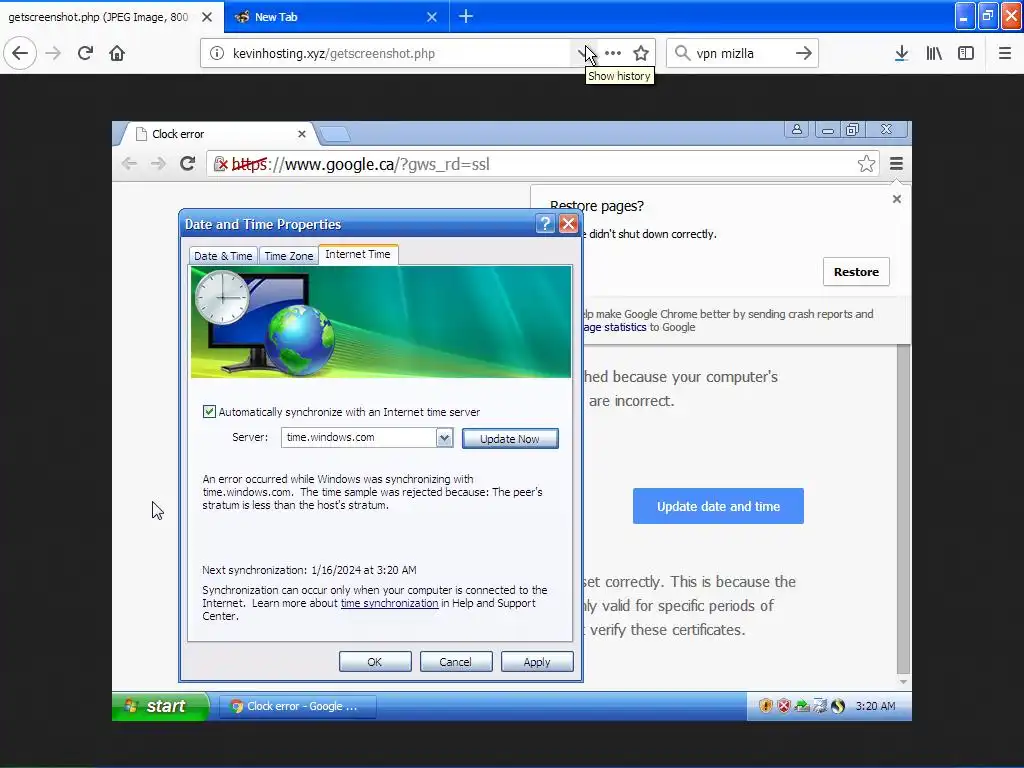1024x768 pixels.
Task: Click Chrome forward arrow
Action: tap(158, 163)
